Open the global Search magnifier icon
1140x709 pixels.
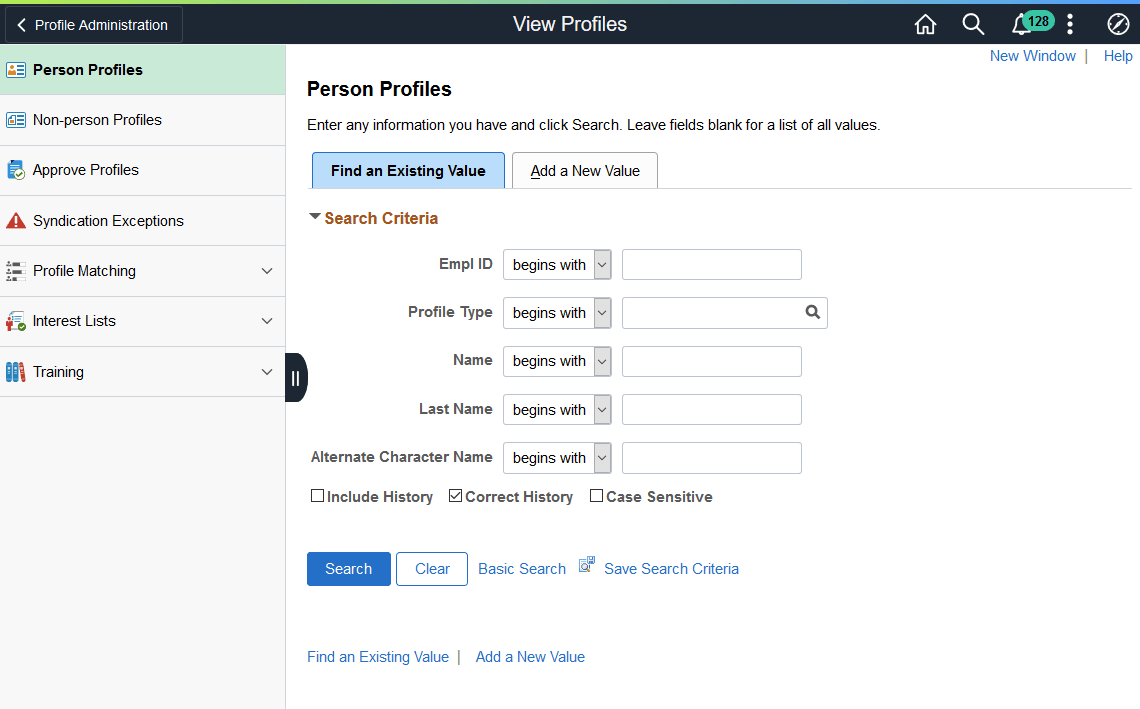coord(973,23)
